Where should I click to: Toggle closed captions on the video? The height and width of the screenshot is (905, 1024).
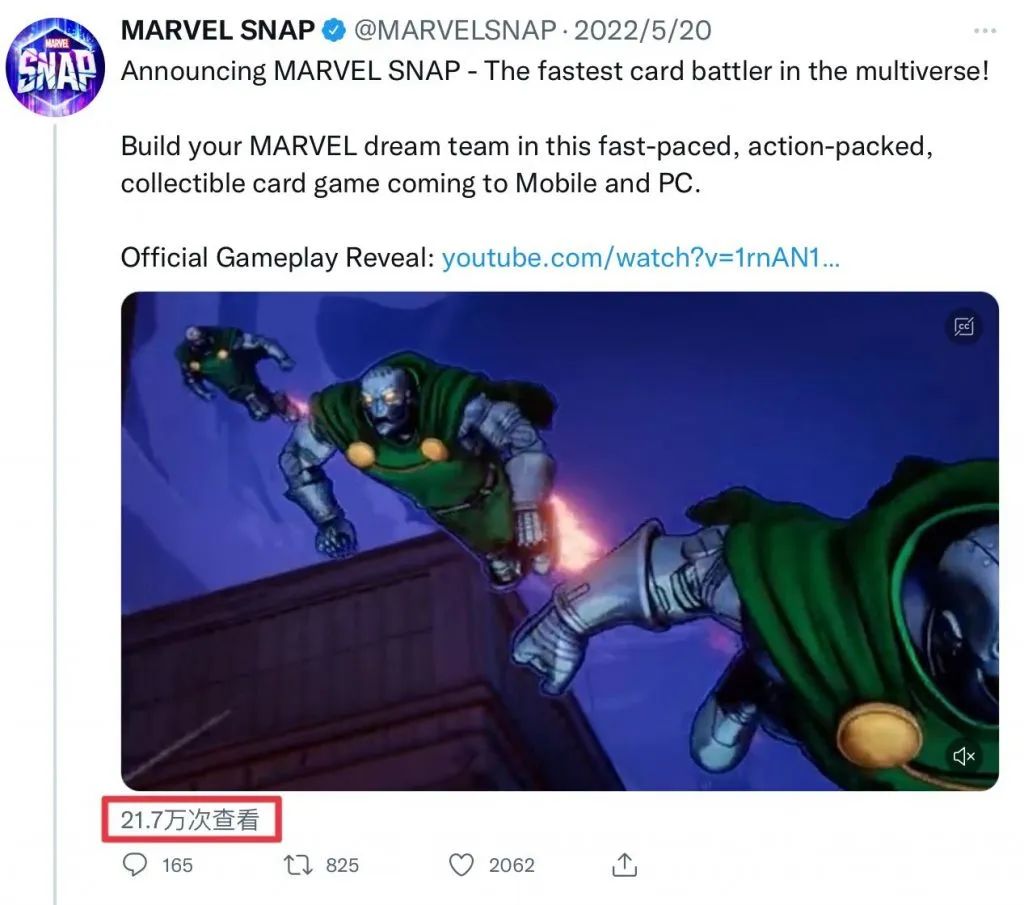click(964, 326)
